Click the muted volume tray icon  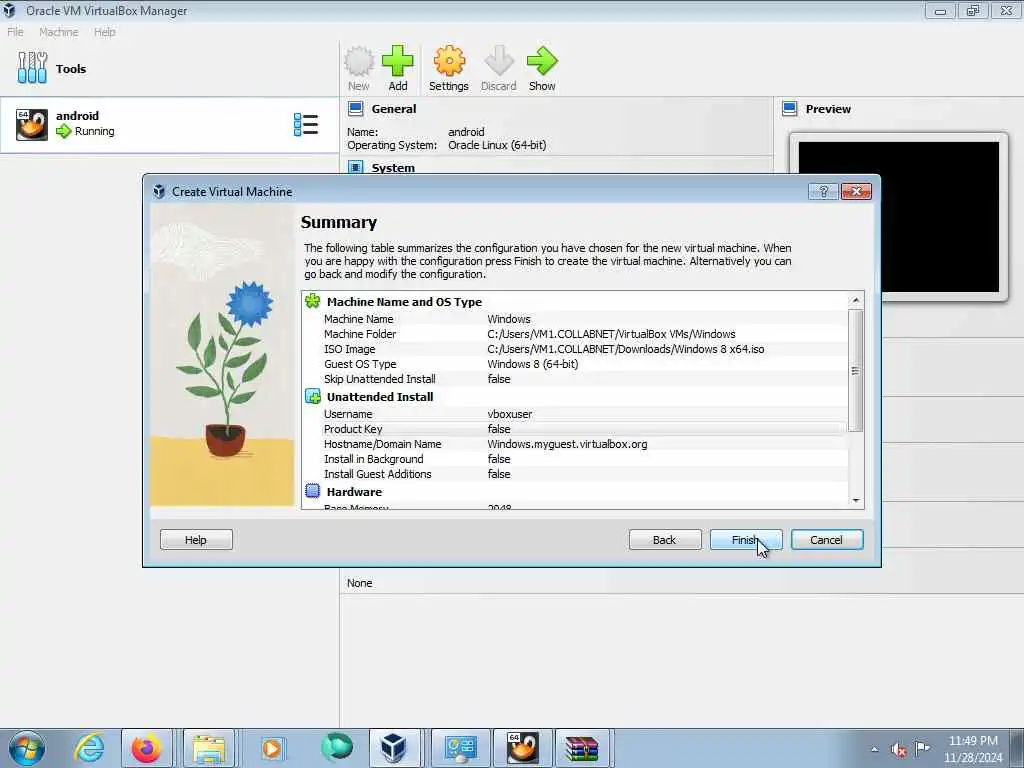(x=899, y=749)
